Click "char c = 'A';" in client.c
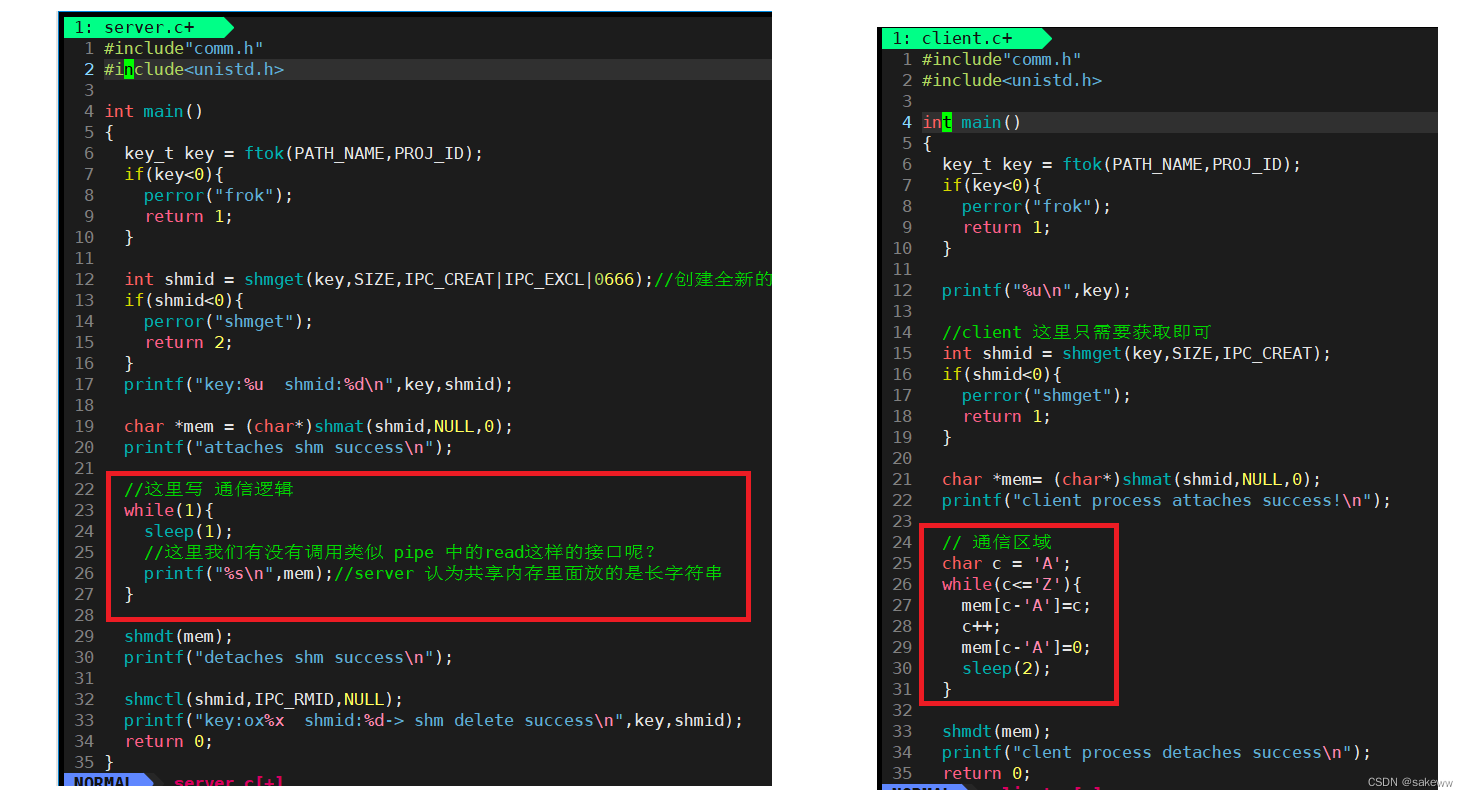The image size is (1468, 797). pos(1007,563)
